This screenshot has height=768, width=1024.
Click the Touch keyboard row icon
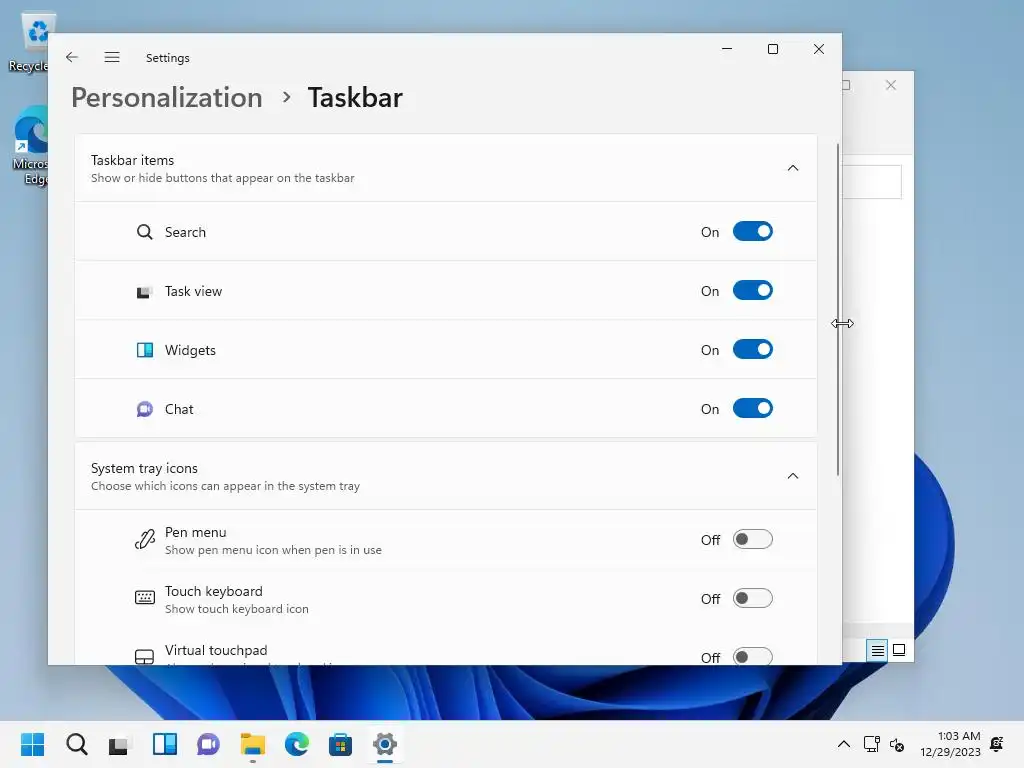coord(144,598)
